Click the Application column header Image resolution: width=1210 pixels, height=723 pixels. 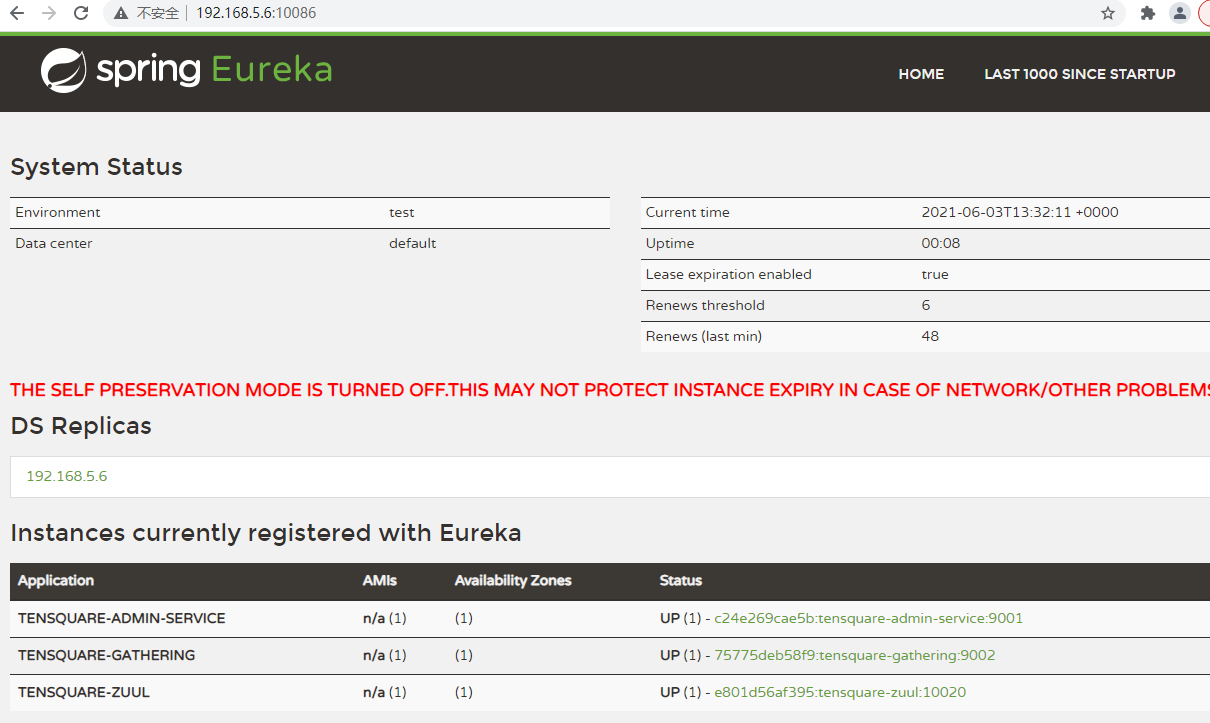point(56,580)
